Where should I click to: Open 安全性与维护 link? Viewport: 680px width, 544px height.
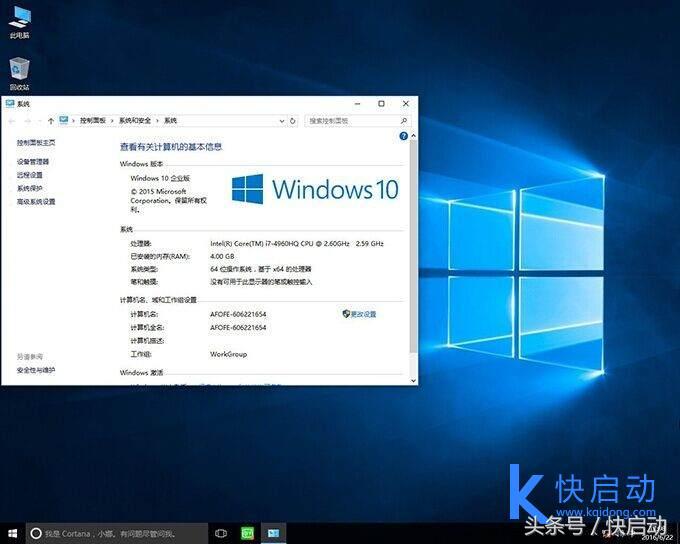36,370
